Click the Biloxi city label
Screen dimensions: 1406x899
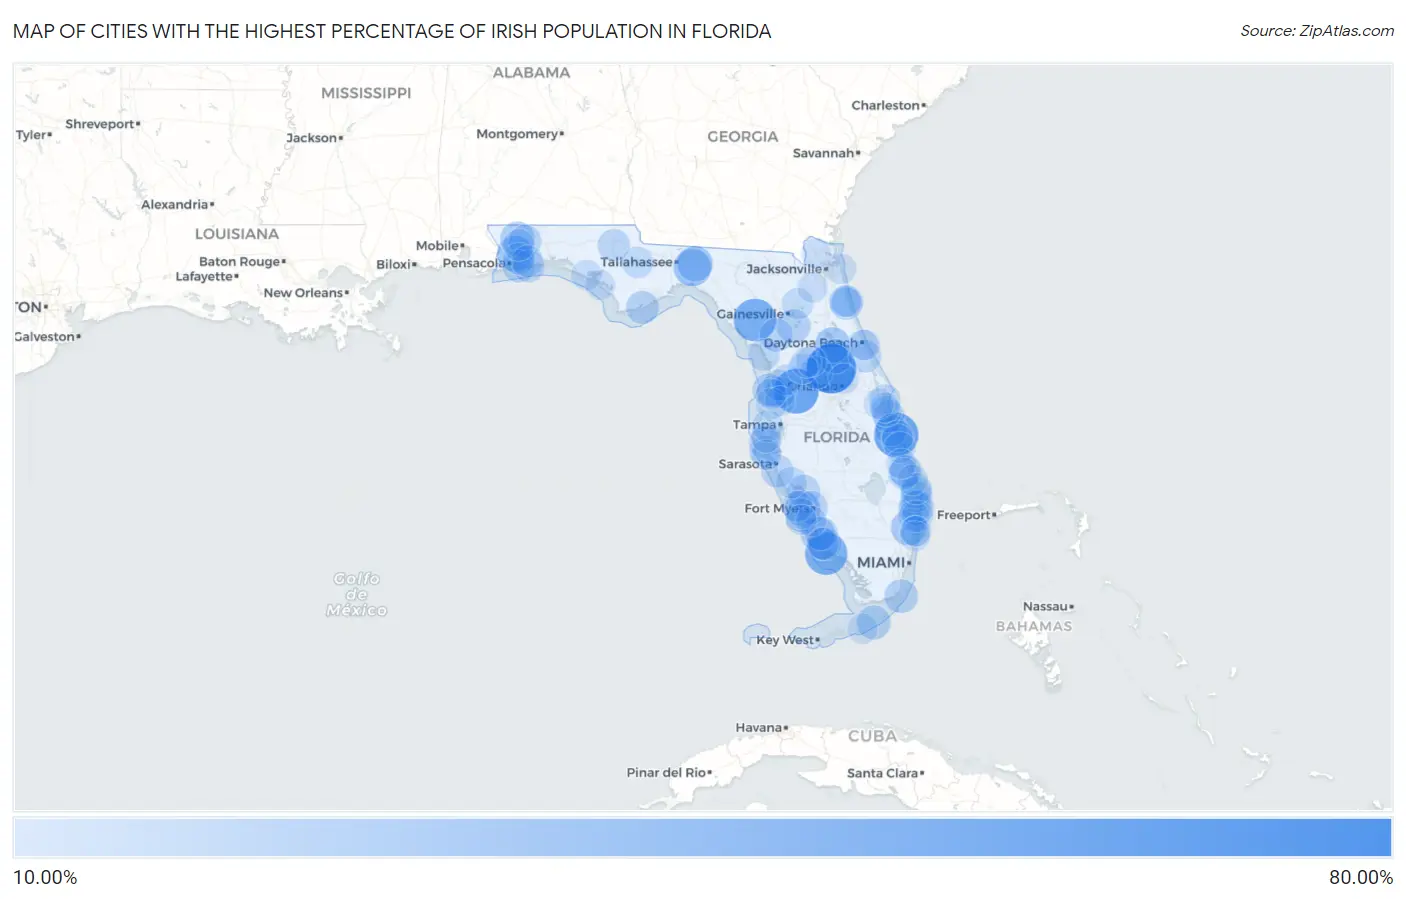pyautogui.click(x=393, y=265)
